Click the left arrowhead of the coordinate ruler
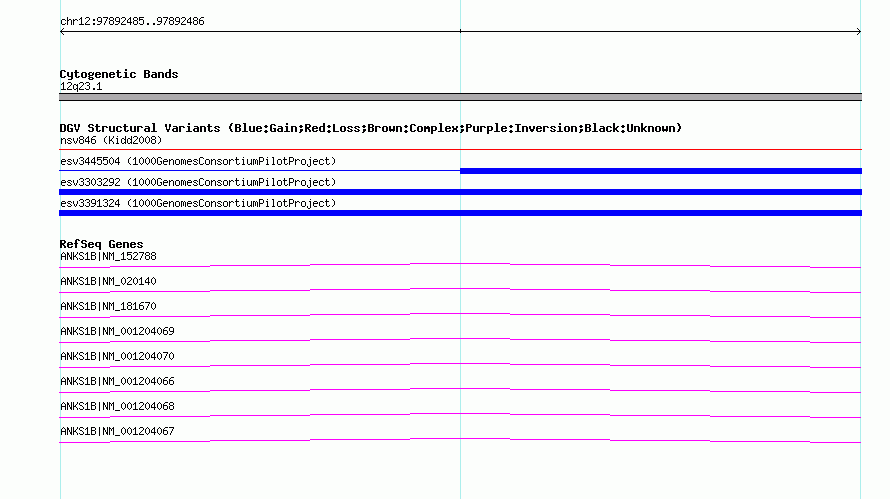This screenshot has height=499, width=890. click(x=62, y=32)
